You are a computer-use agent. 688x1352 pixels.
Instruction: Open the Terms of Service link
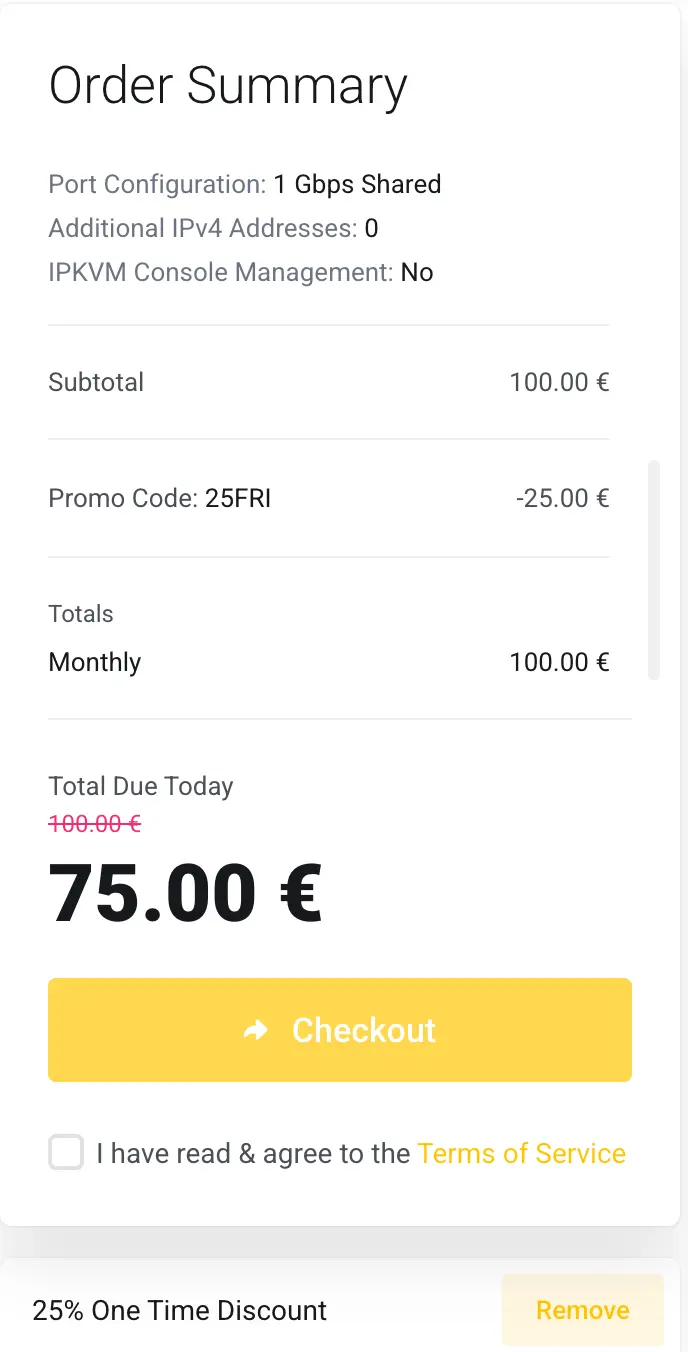click(x=522, y=1152)
